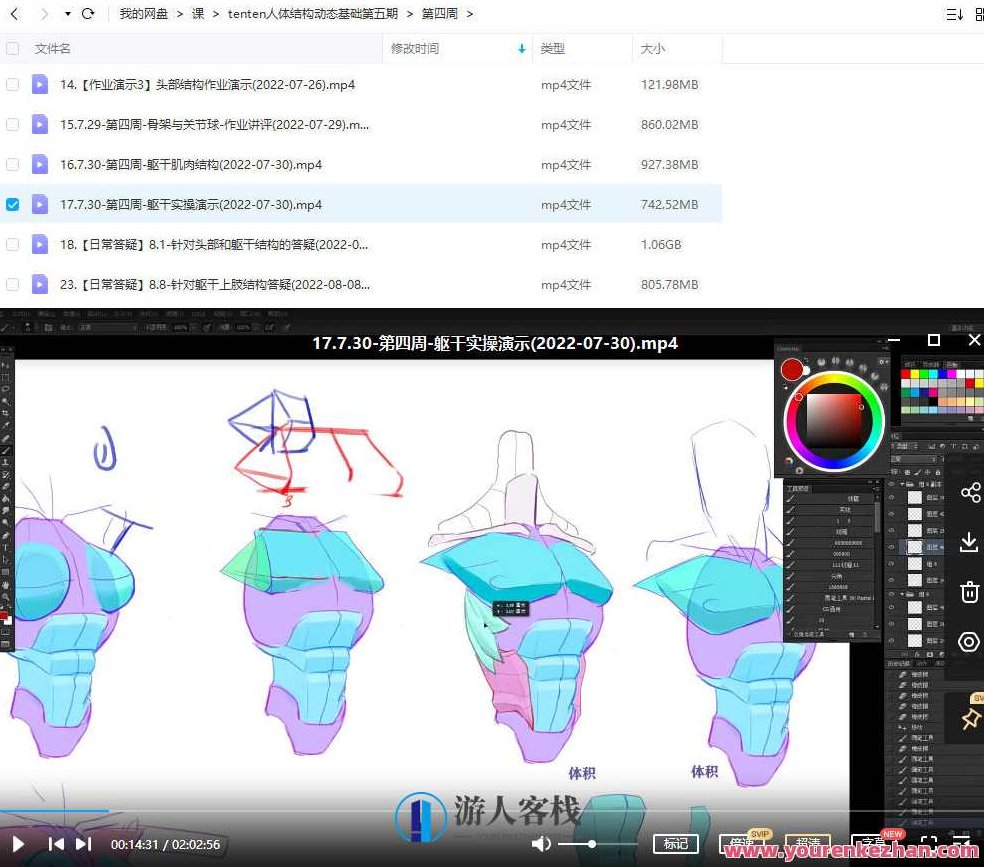Click the download icon on the right sidebar
This screenshot has height=867, width=984.
point(969,542)
